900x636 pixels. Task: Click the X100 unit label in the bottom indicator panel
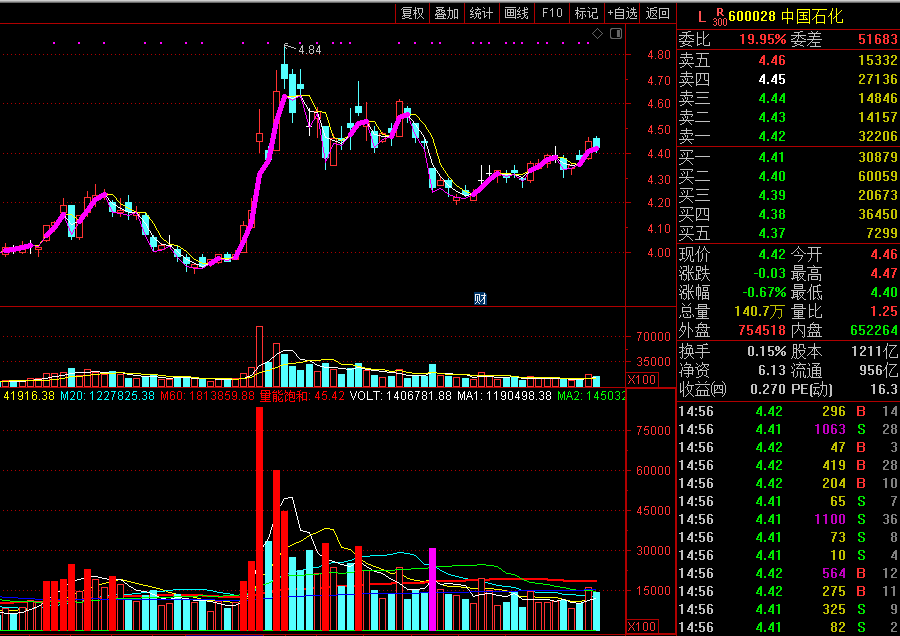(x=641, y=627)
